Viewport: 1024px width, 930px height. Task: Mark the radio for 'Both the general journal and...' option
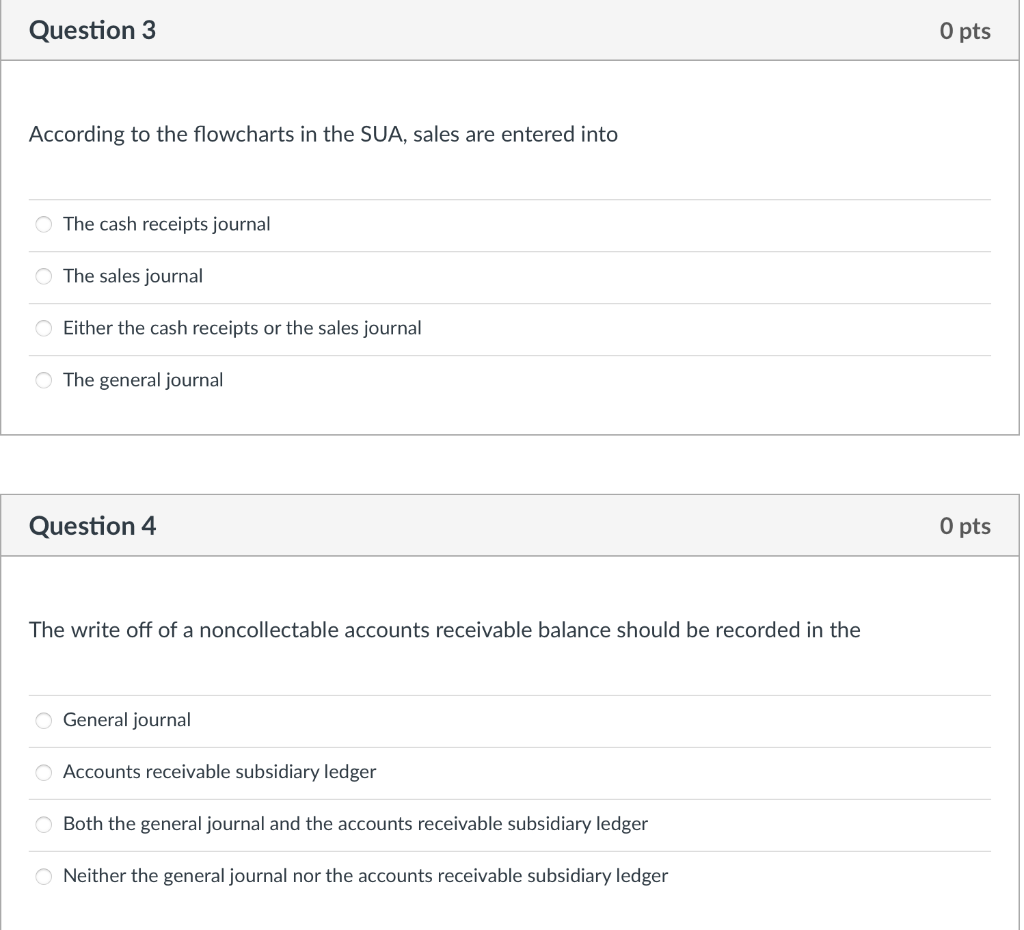(x=44, y=824)
